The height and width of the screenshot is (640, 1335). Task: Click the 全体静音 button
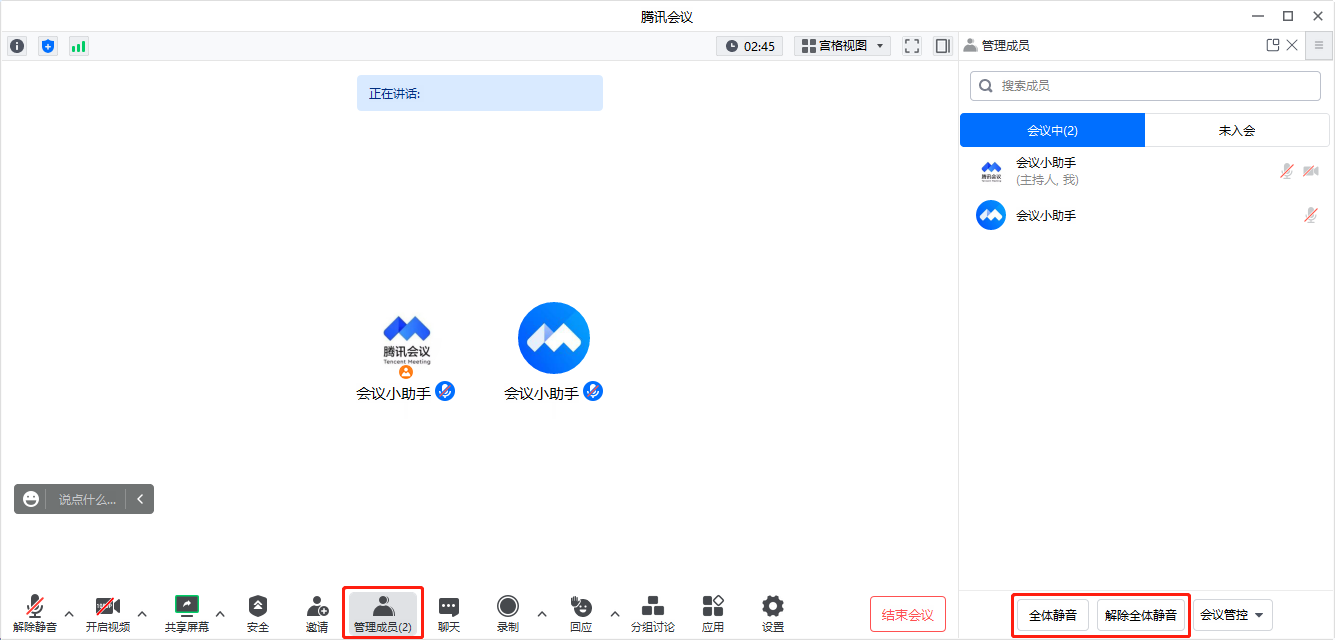[1053, 615]
